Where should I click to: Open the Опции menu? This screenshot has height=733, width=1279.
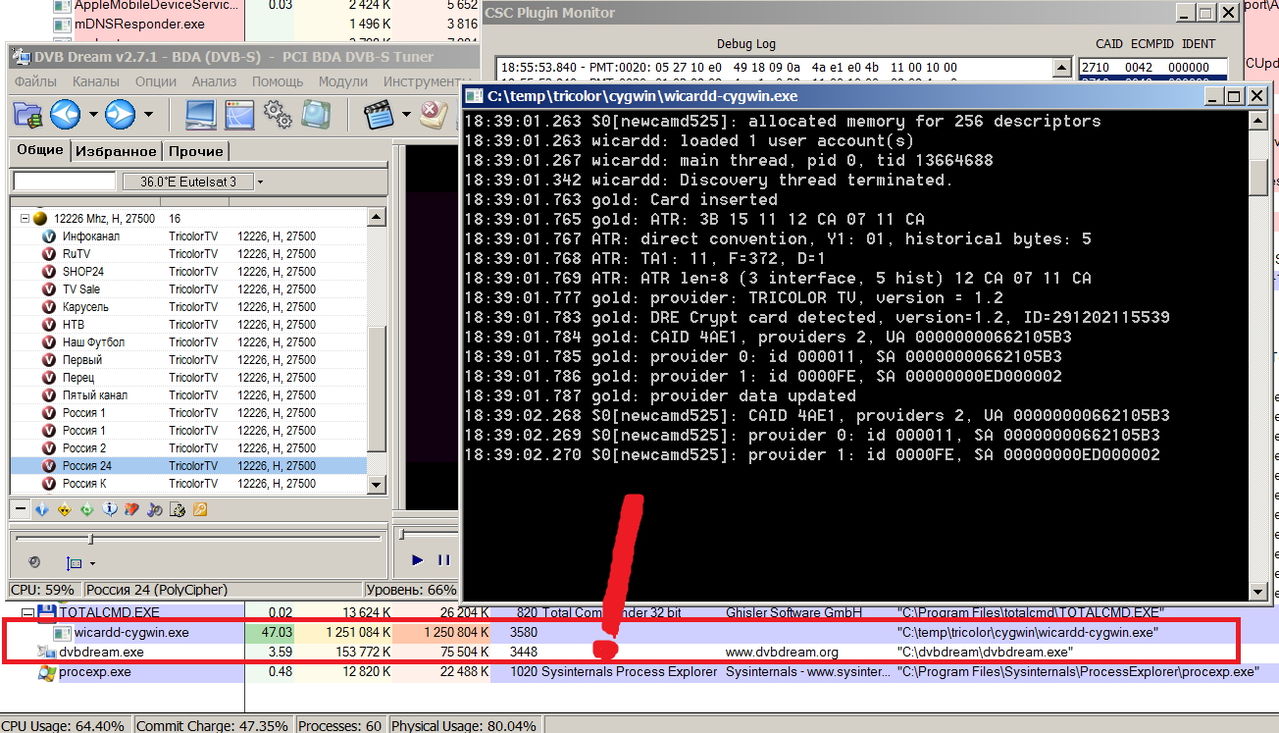tap(156, 81)
